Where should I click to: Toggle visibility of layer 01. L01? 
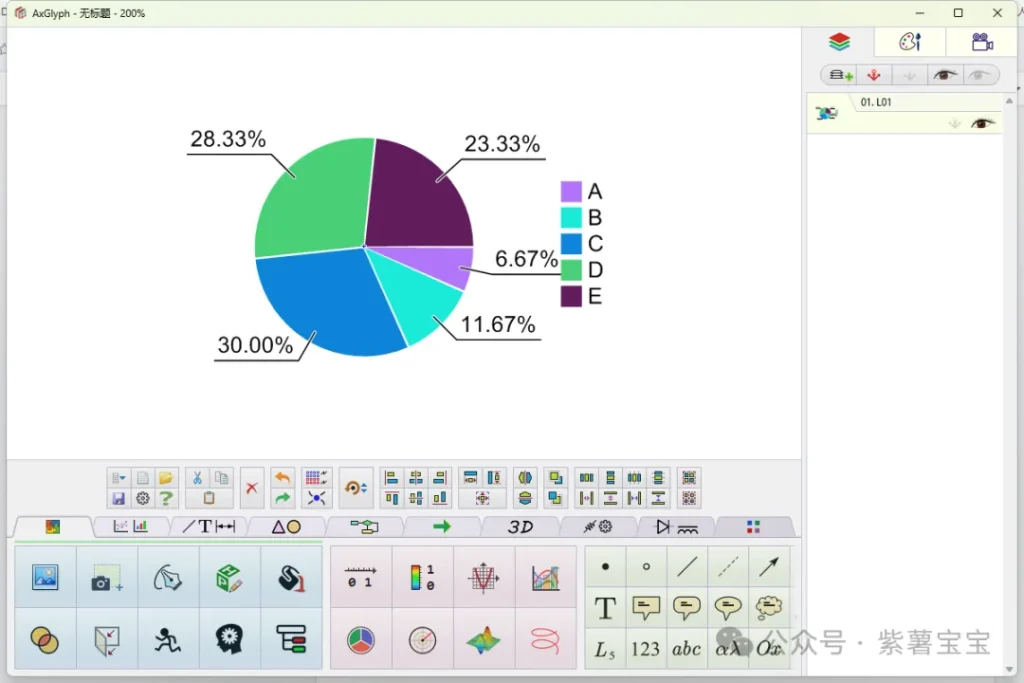point(983,123)
